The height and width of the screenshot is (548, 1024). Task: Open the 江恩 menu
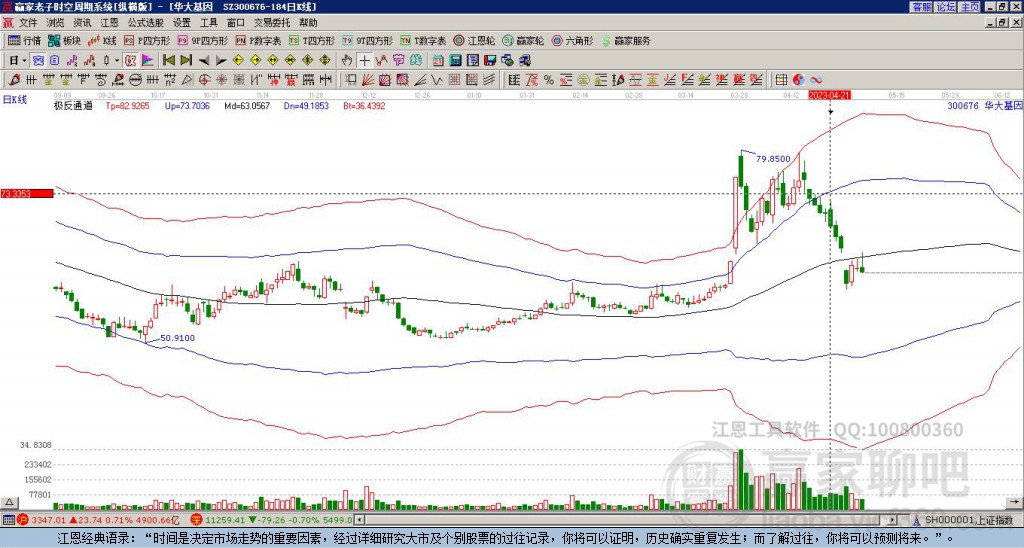pyautogui.click(x=110, y=23)
